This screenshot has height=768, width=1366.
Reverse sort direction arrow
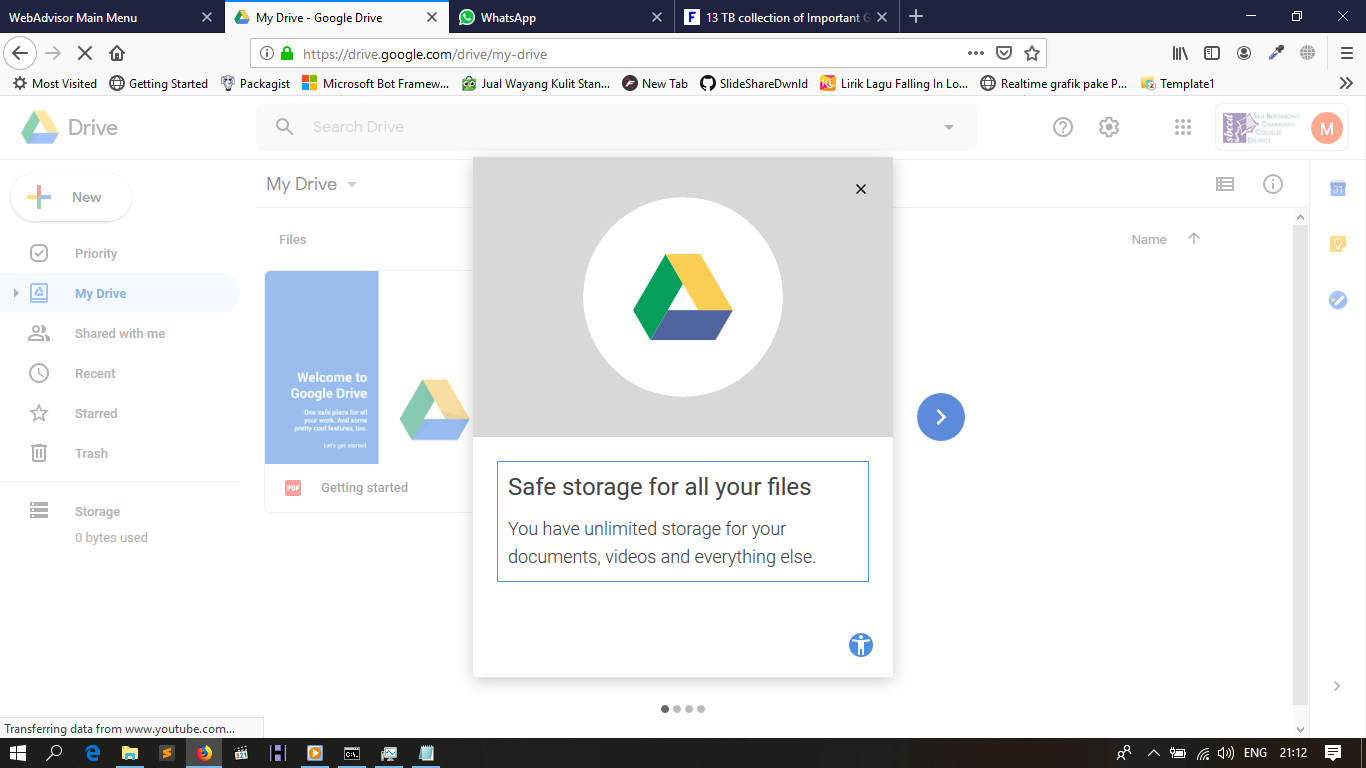[x=1193, y=239]
